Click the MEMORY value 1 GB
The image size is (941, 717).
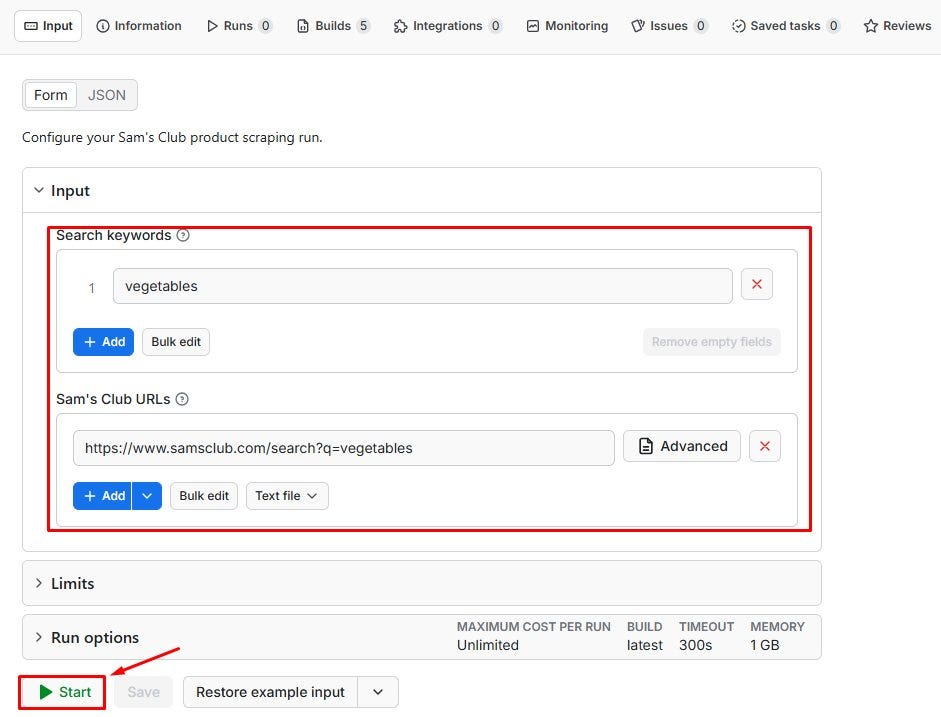point(765,646)
